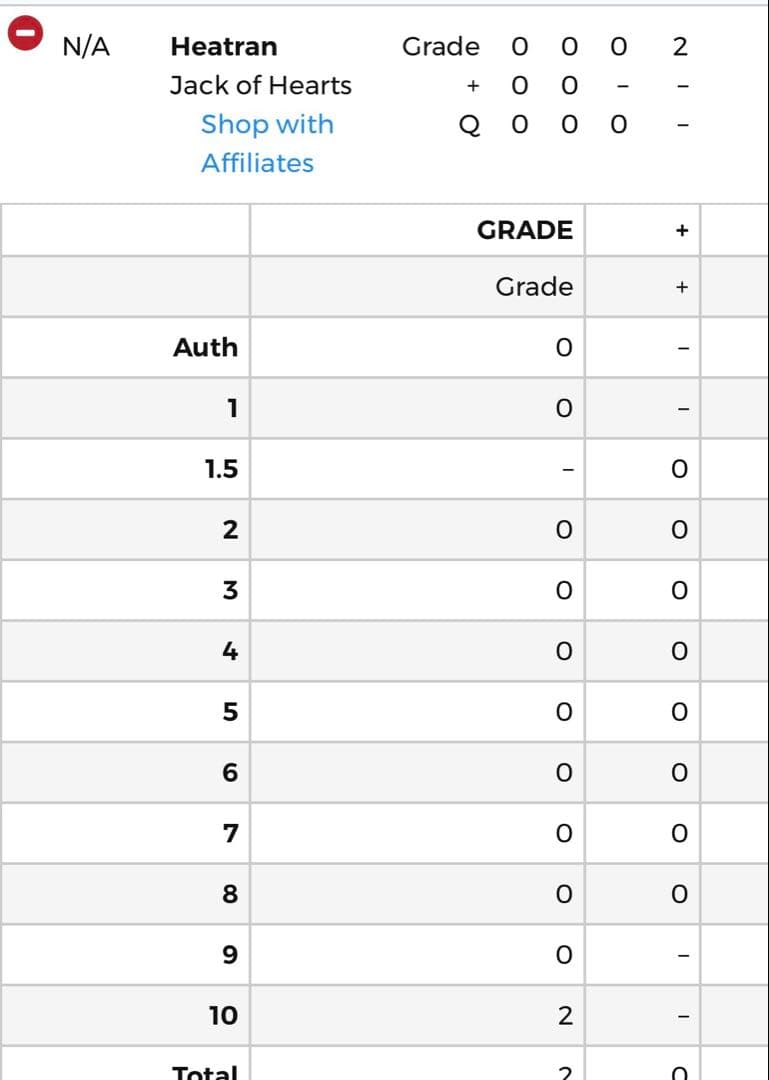Click the Heatran card name

224,46
